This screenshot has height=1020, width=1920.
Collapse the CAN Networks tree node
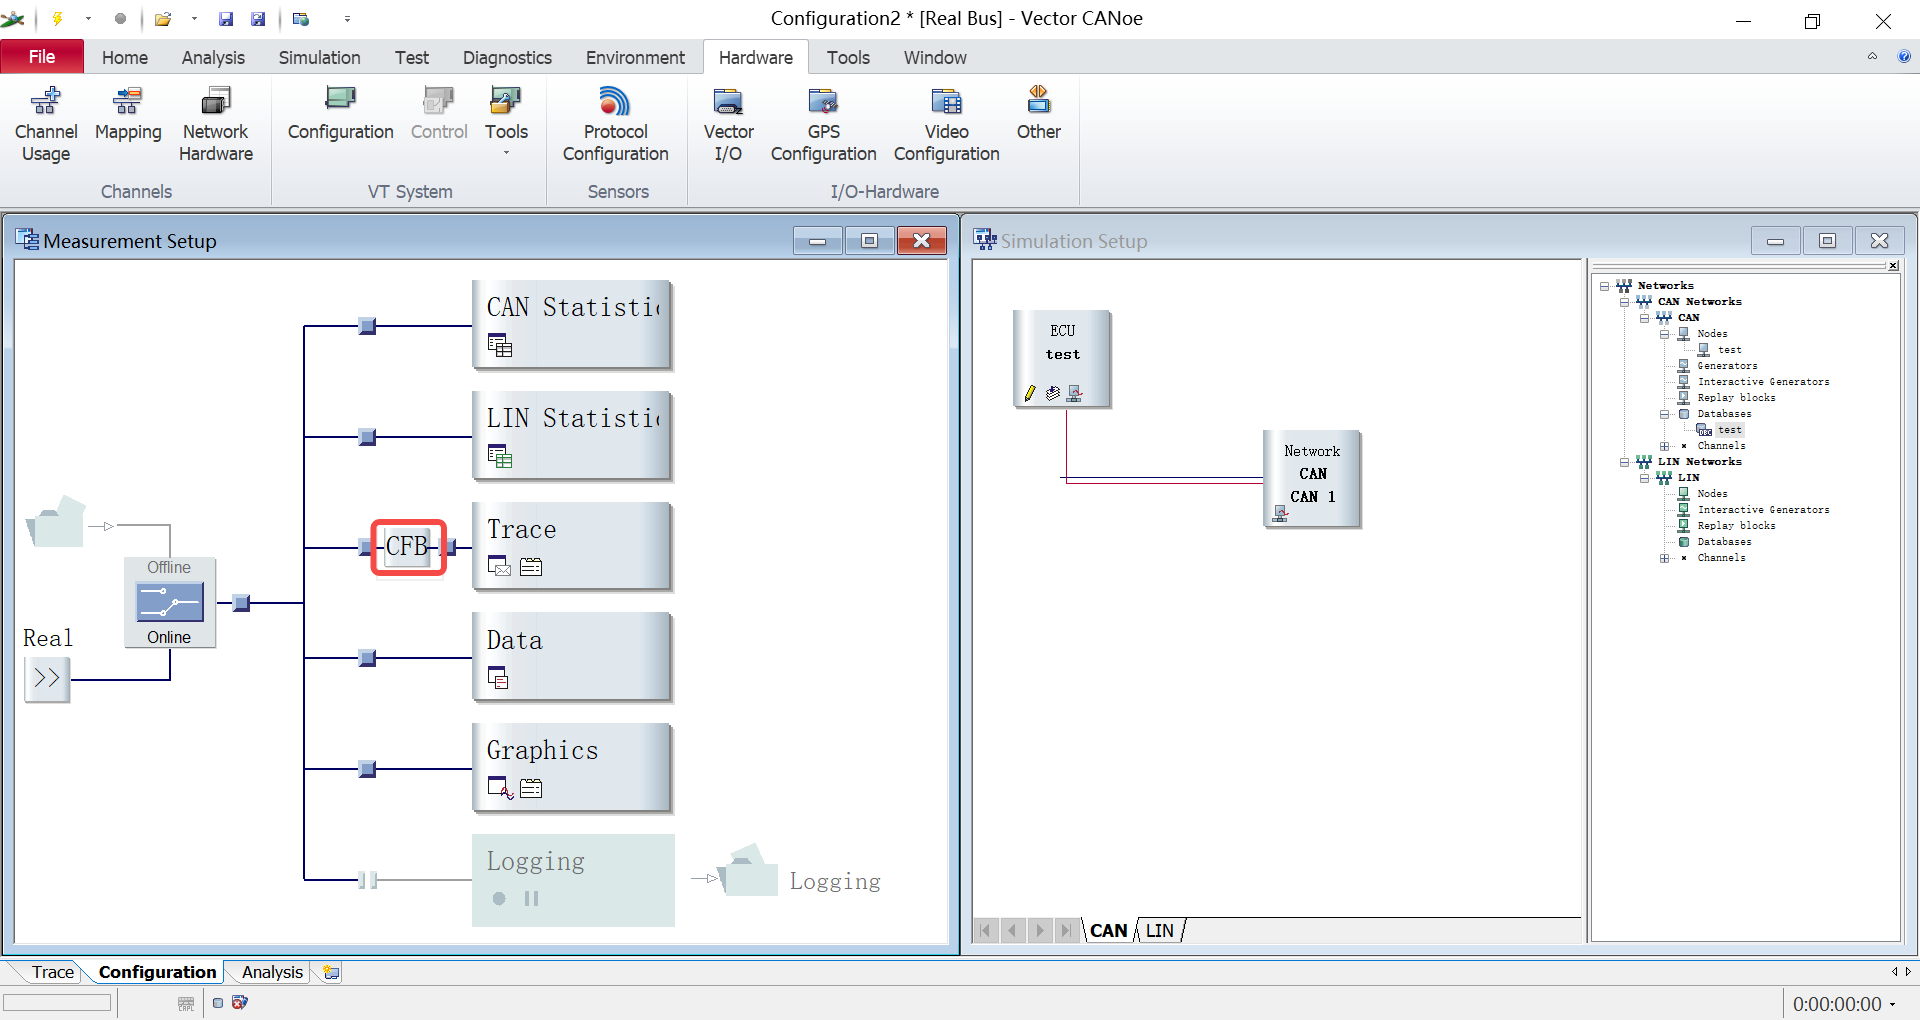tap(1625, 302)
